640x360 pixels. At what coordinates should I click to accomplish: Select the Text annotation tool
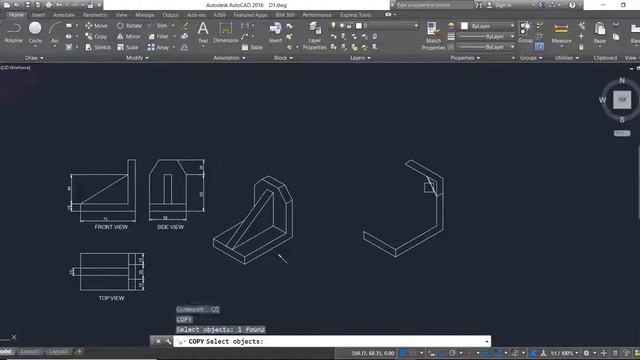(203, 33)
